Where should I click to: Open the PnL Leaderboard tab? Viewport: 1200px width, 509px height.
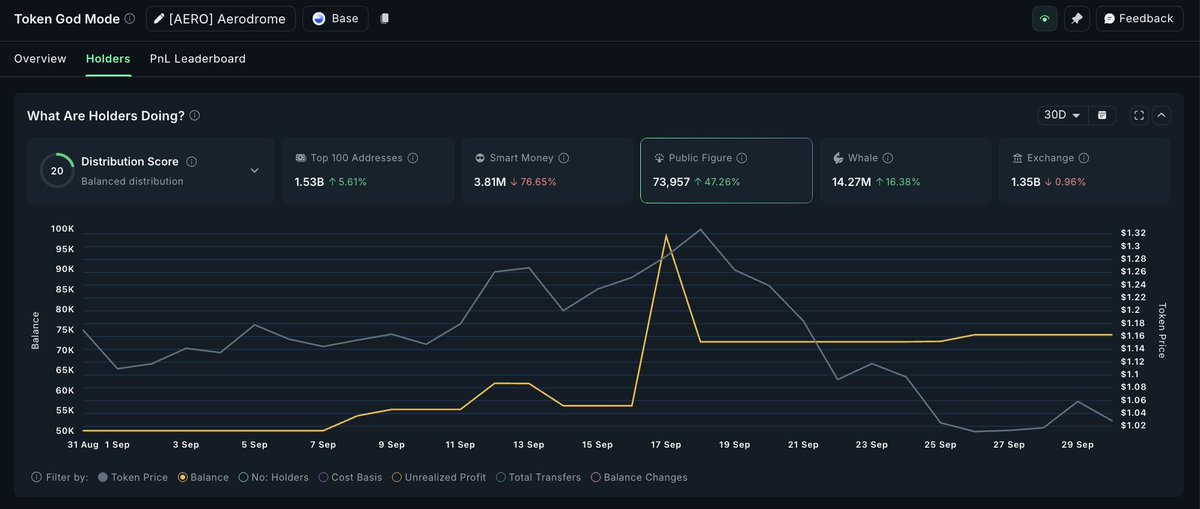197,58
